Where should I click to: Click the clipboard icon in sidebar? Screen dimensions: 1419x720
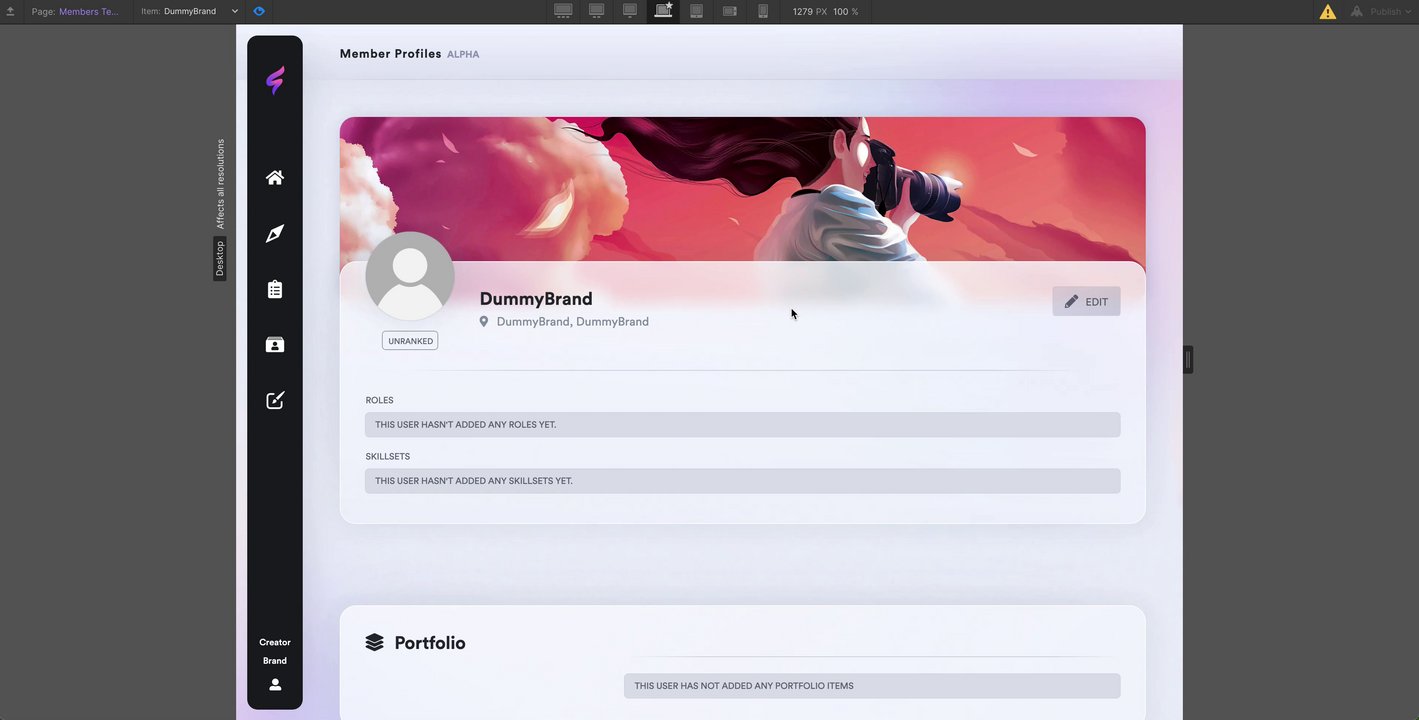click(x=275, y=289)
